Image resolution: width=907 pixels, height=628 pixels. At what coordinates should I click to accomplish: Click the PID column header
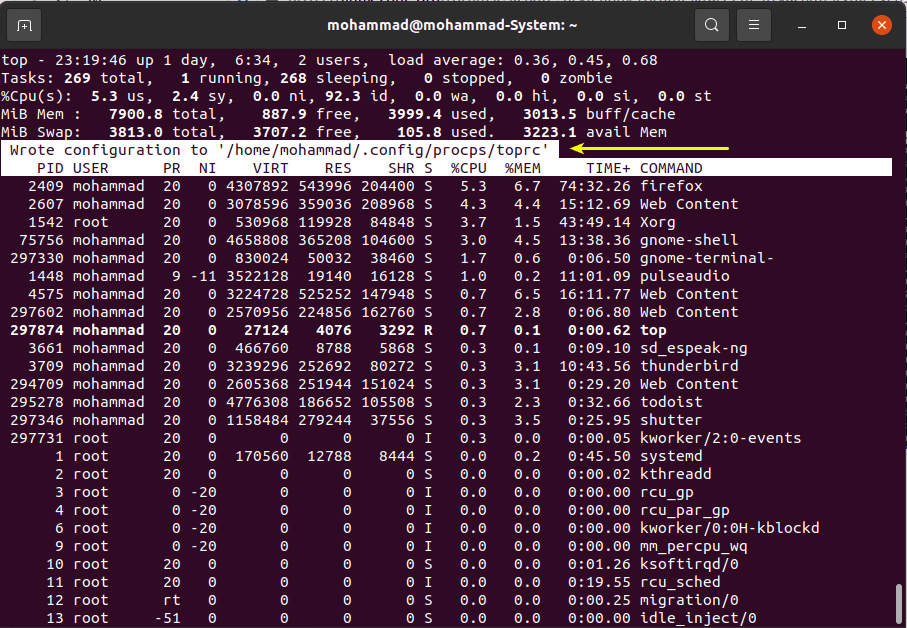[50, 168]
